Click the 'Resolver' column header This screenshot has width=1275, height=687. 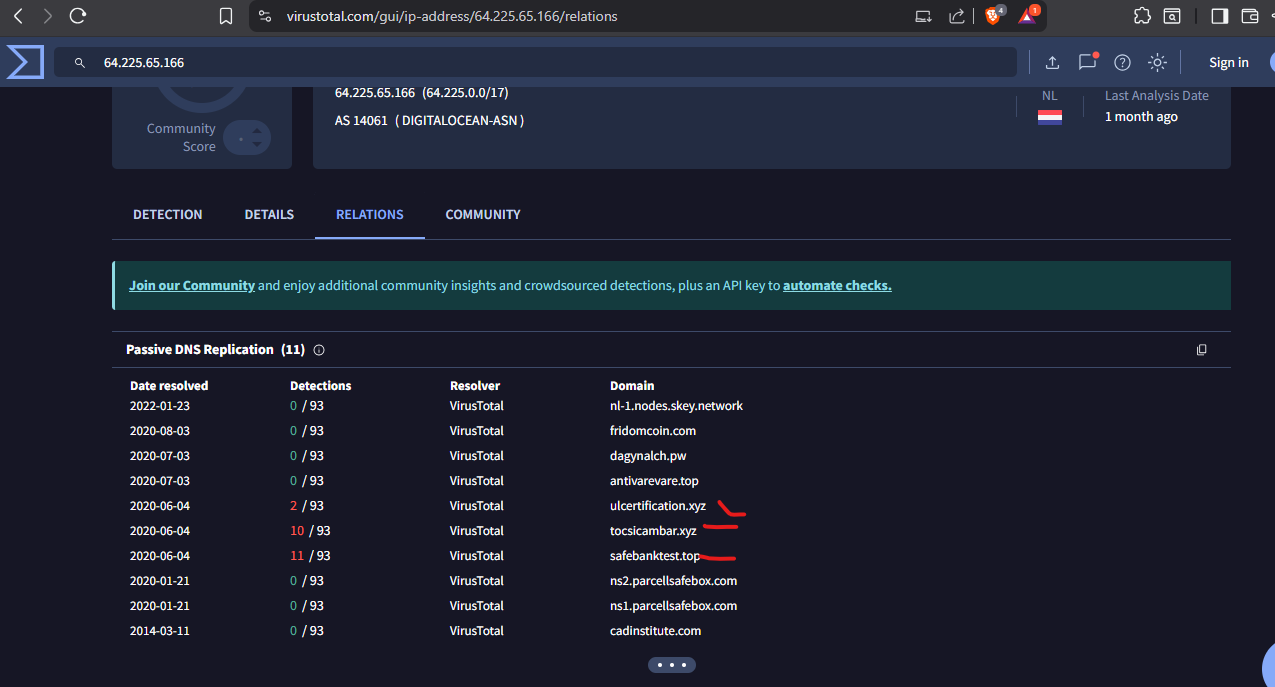pyautogui.click(x=475, y=385)
